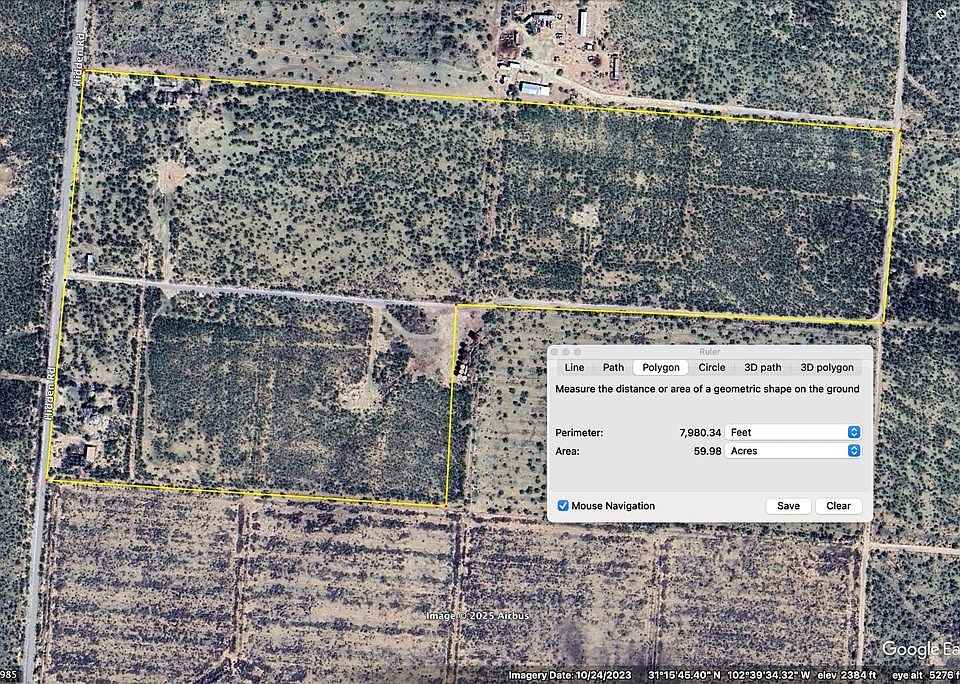Select the Path tab in Ruler

[613, 367]
